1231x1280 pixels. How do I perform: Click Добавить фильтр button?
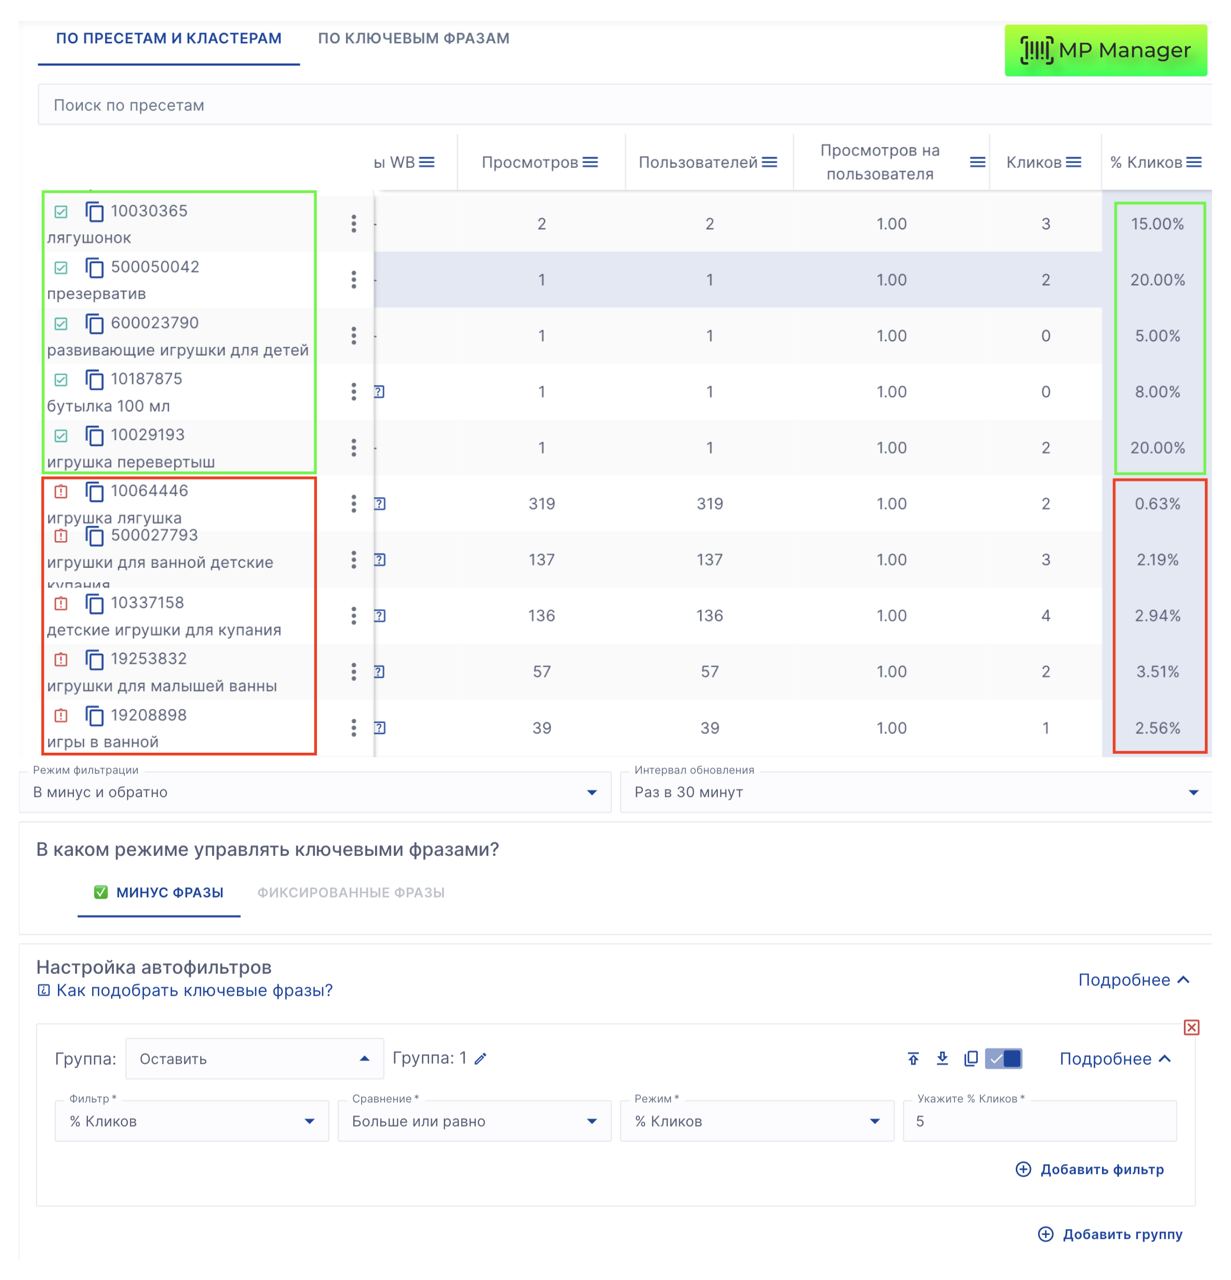[1090, 1170]
